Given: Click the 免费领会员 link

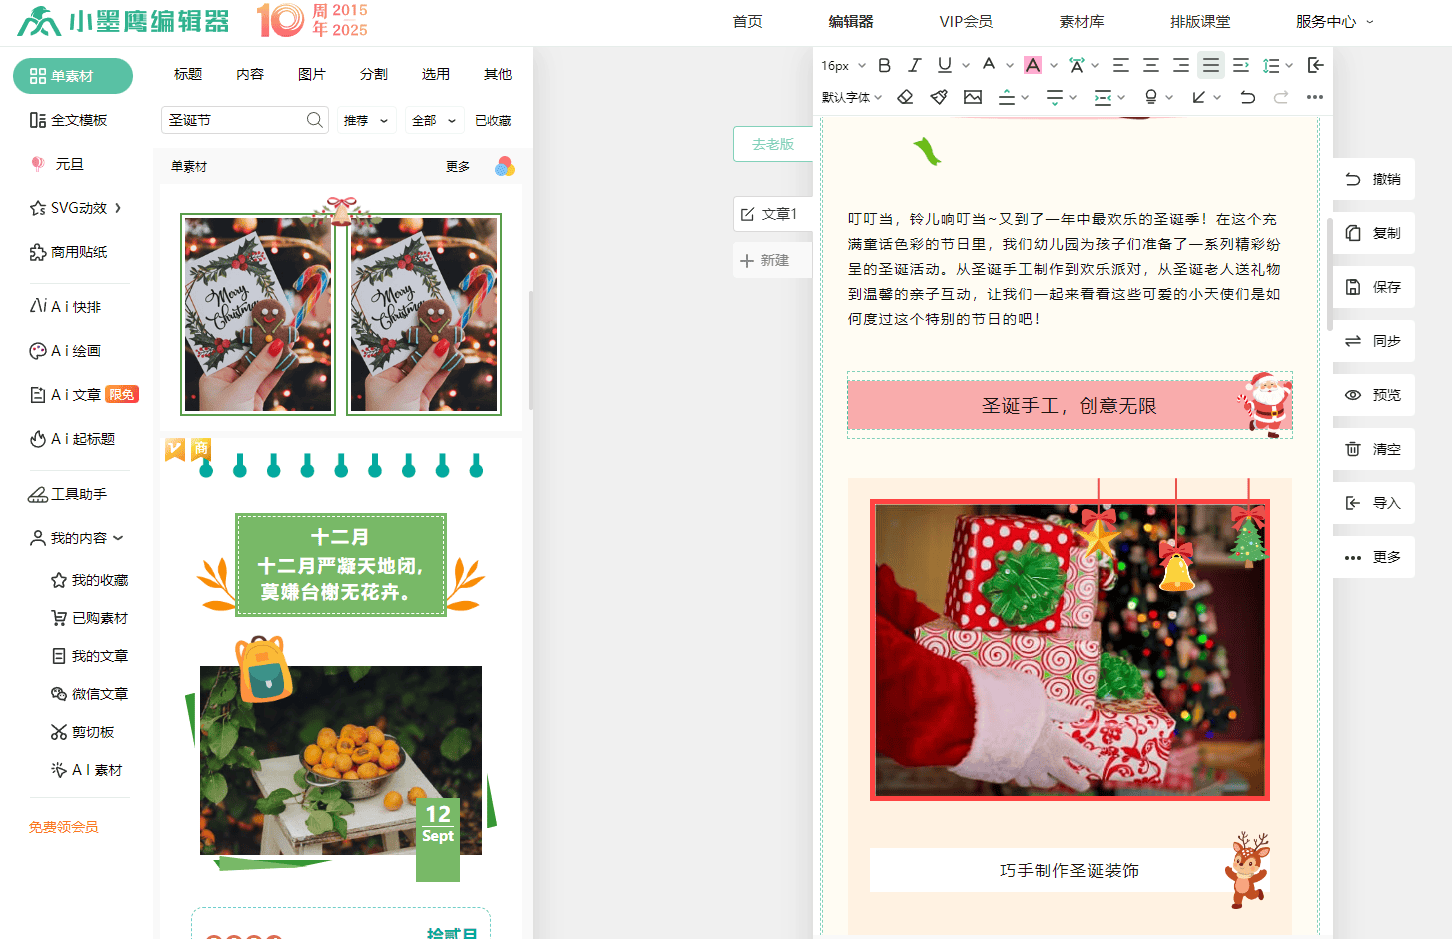Looking at the screenshot, I should coord(64,827).
